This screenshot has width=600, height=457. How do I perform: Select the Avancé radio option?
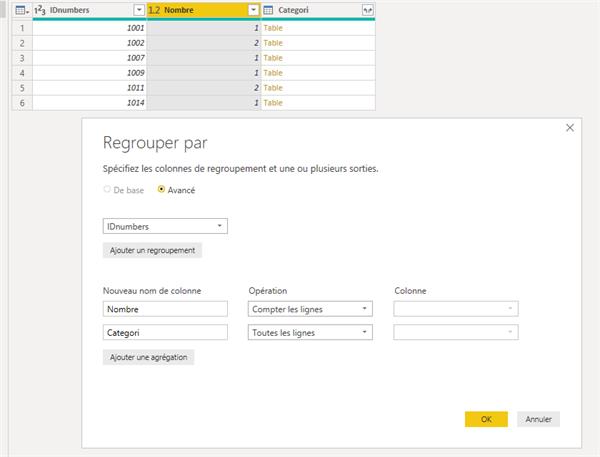162,190
